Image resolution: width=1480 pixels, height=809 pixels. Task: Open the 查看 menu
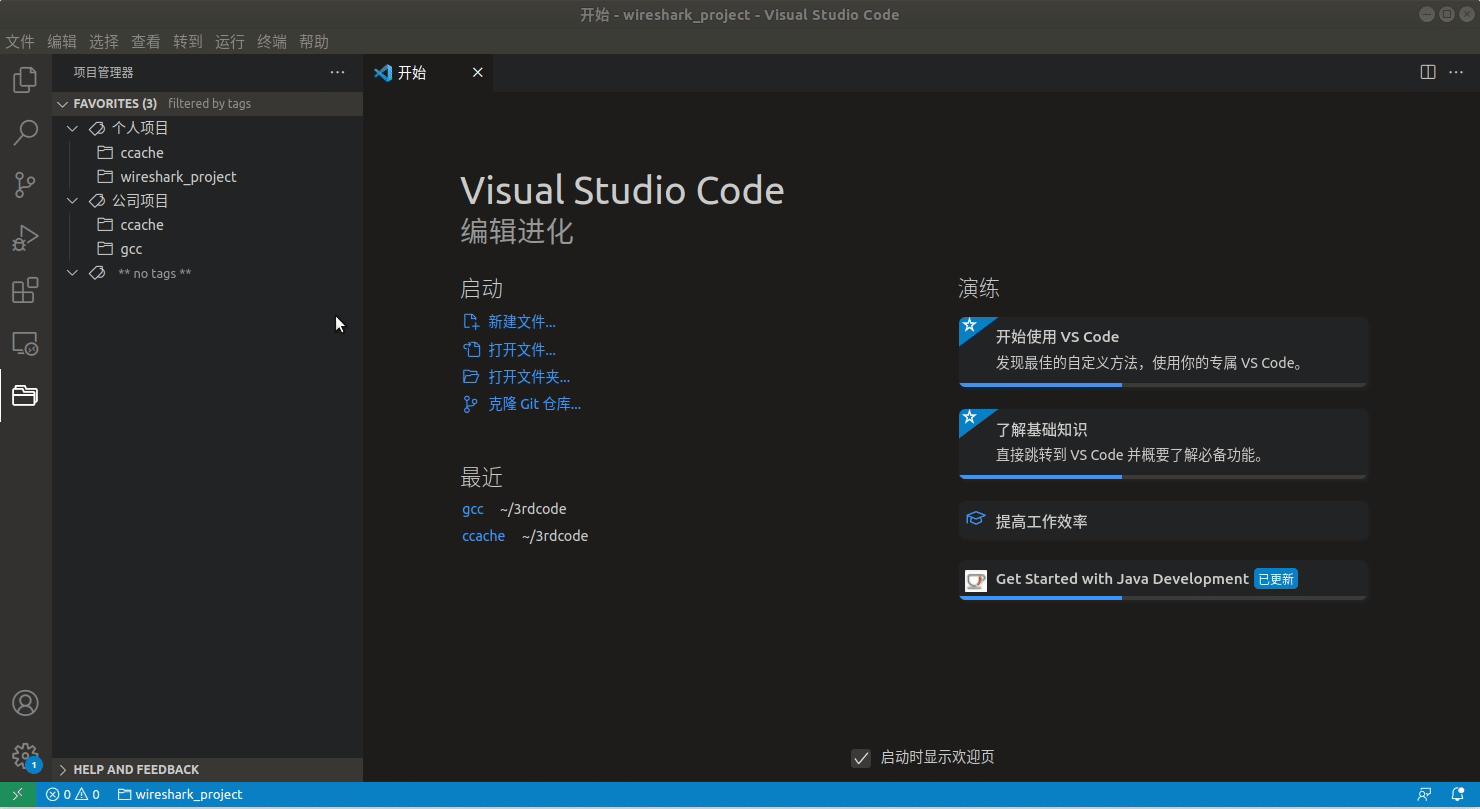coord(146,42)
